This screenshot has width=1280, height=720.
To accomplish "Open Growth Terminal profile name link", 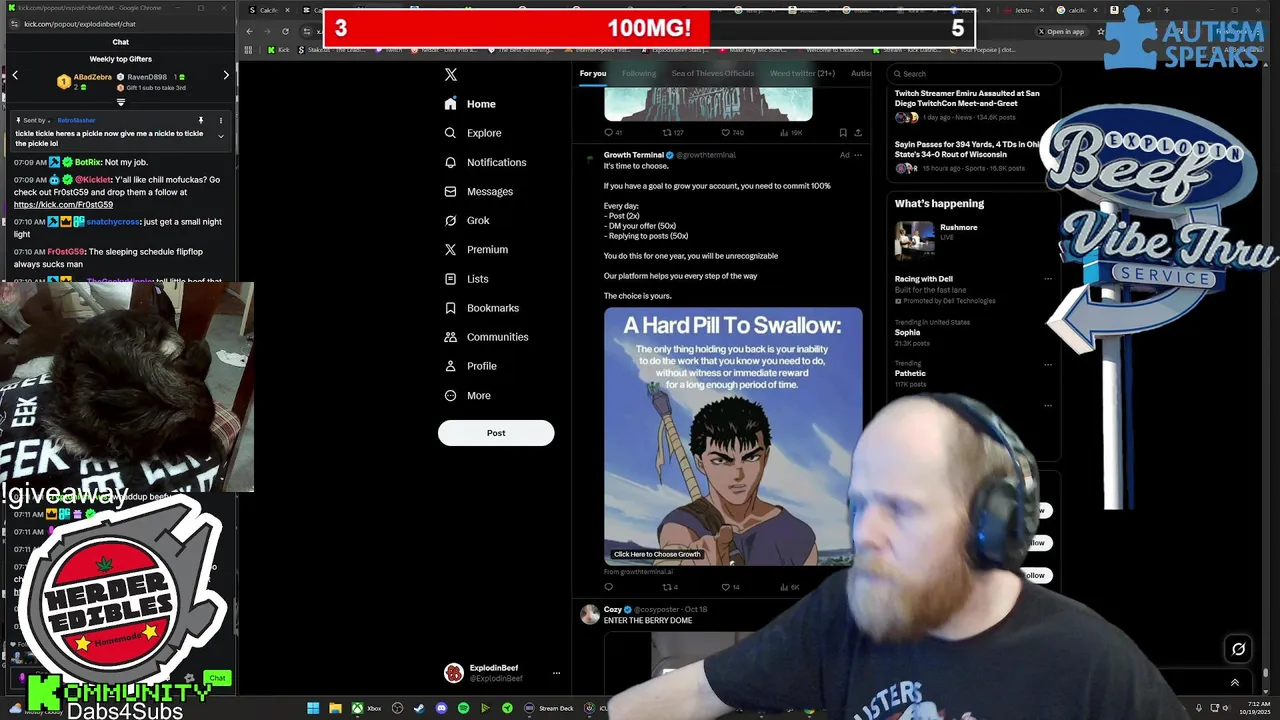I will [633, 155].
